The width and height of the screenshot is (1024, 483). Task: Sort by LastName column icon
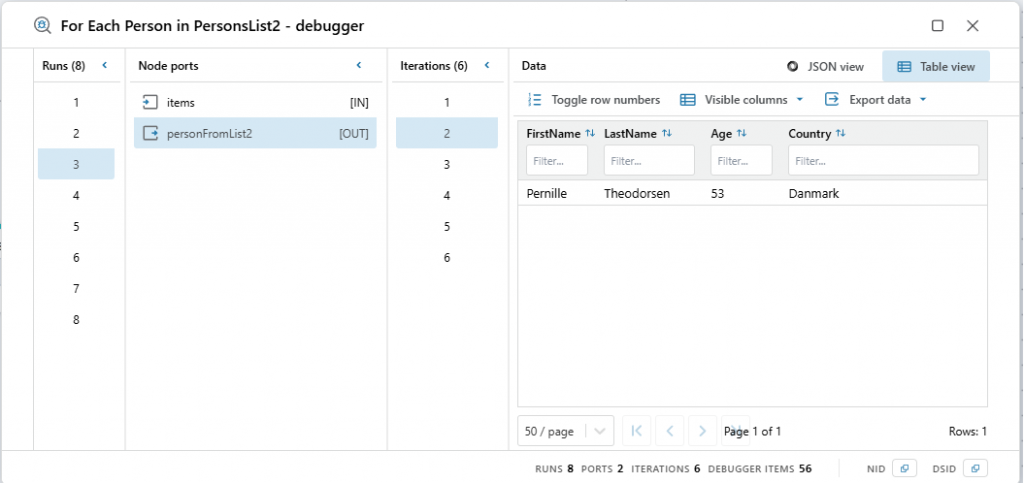667,133
